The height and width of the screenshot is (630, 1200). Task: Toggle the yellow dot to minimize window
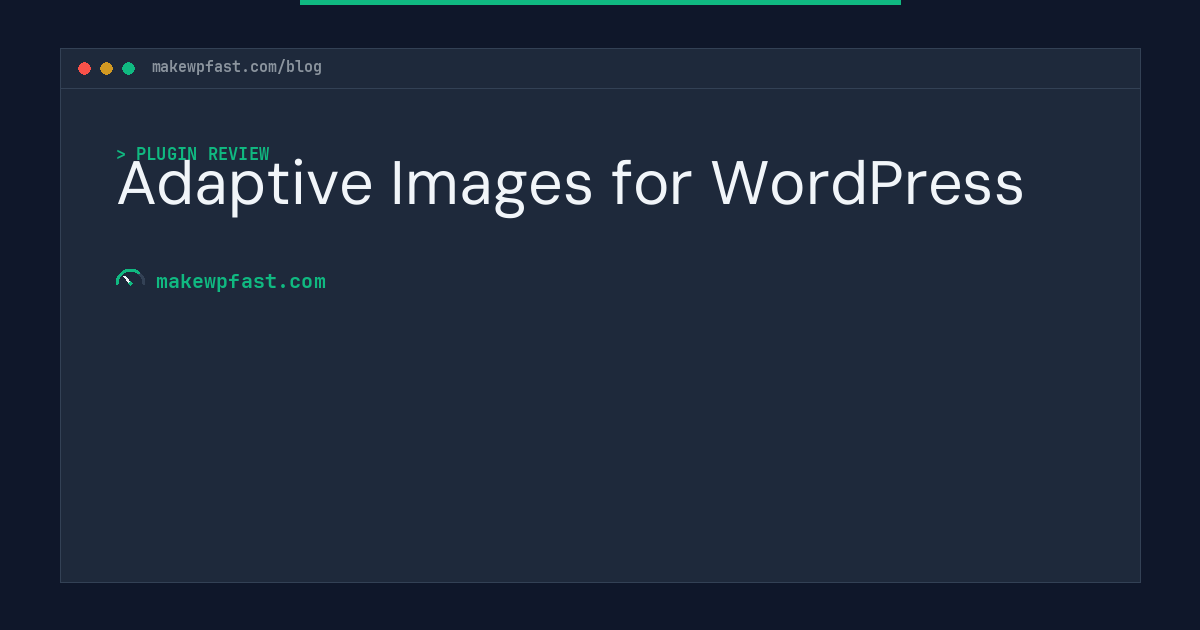tap(106, 68)
